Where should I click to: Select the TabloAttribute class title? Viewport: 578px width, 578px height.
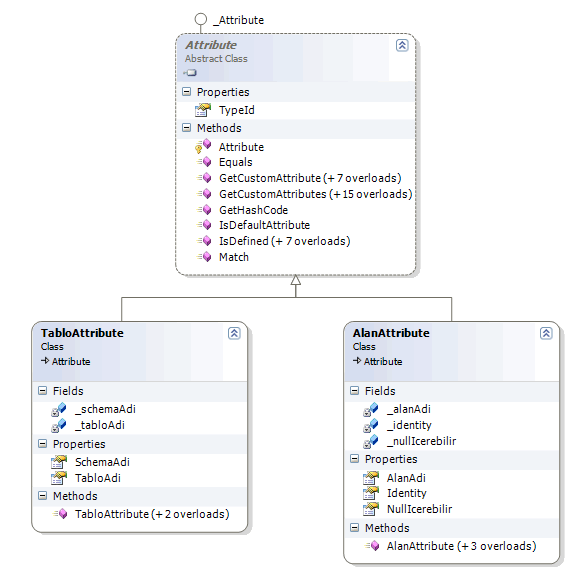(82, 333)
